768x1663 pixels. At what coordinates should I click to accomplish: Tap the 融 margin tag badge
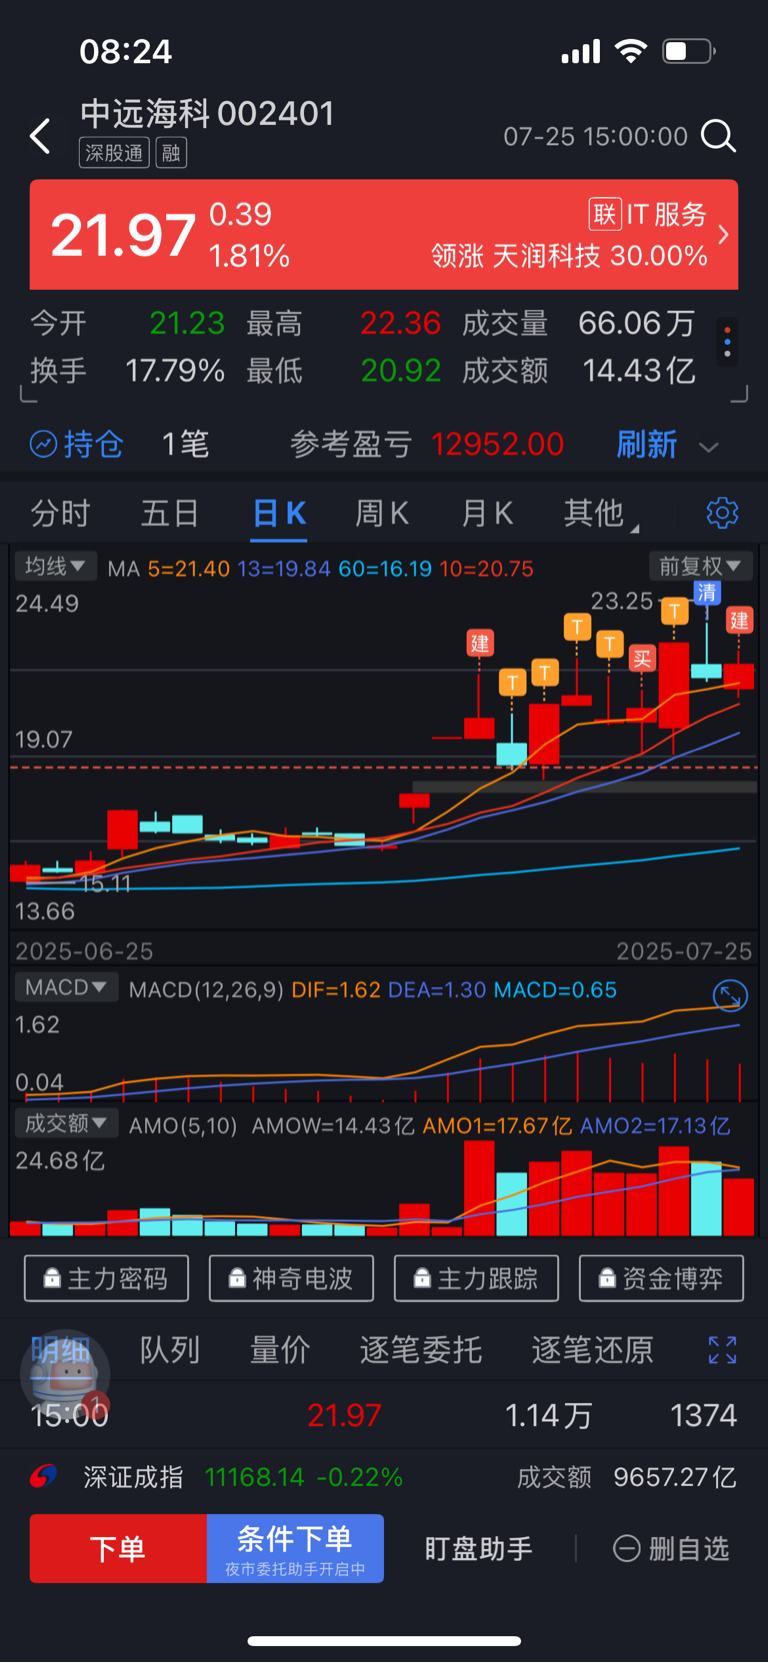[171, 153]
